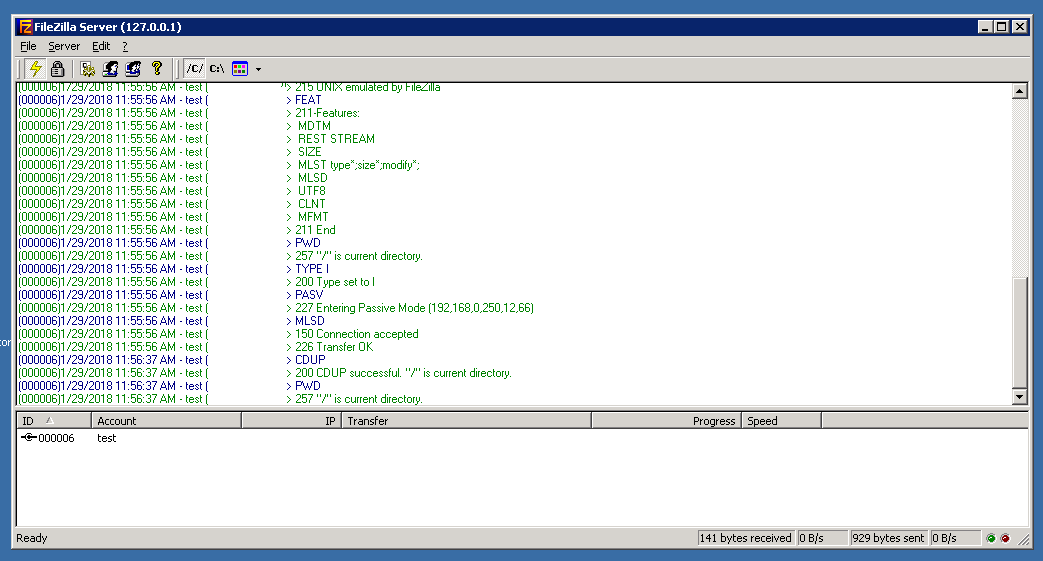Click log line REST STREAM

click(336, 139)
